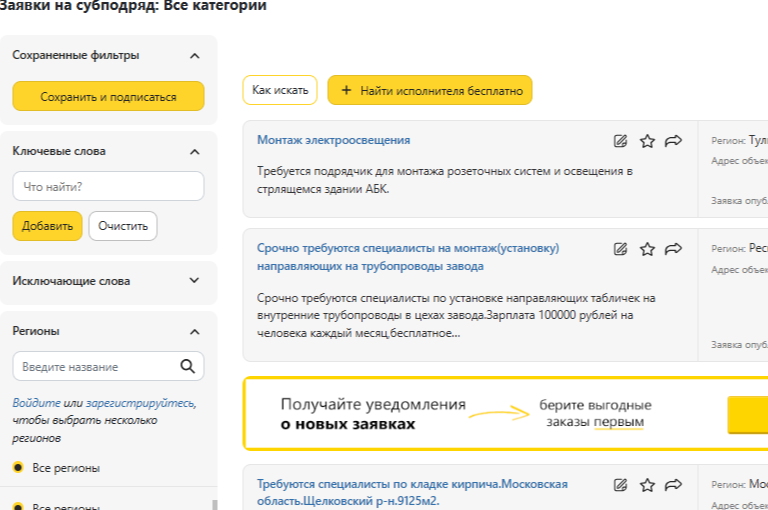Viewport: 768px width, 510px height.
Task: Collapse the Регионы filter section
Action: pyautogui.click(x=195, y=331)
